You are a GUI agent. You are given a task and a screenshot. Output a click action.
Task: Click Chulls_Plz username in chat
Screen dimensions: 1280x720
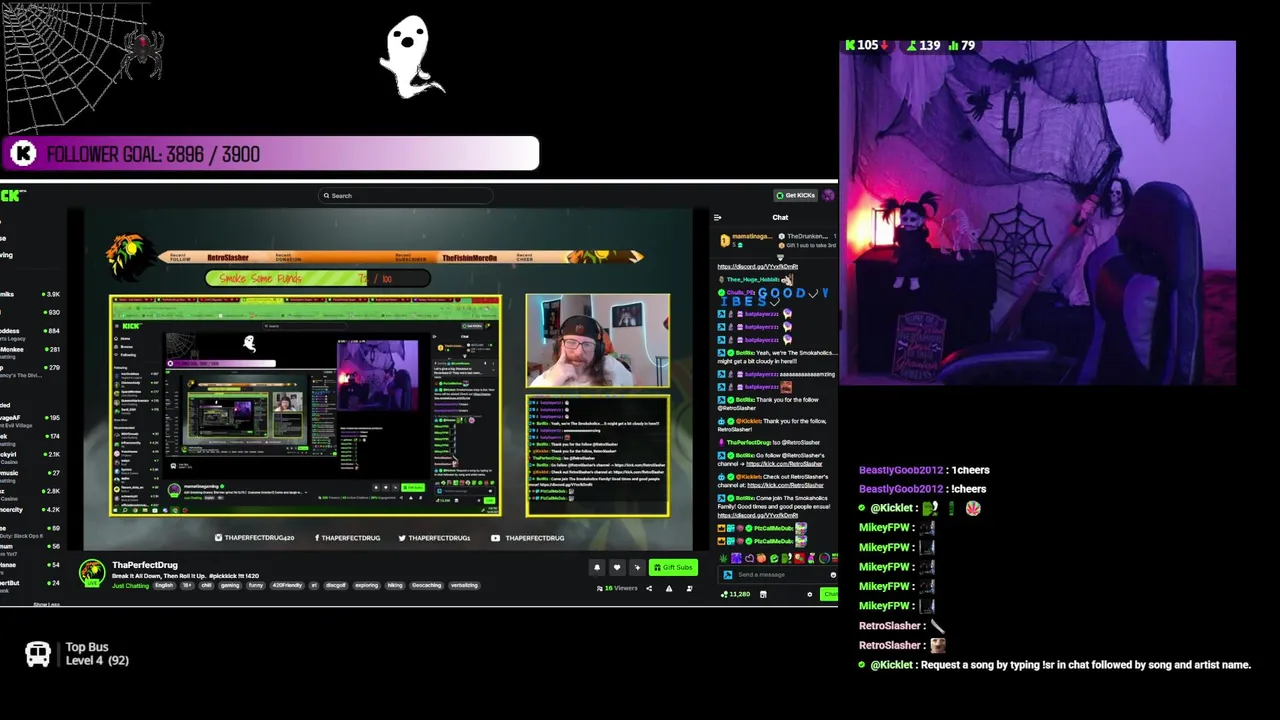point(741,293)
